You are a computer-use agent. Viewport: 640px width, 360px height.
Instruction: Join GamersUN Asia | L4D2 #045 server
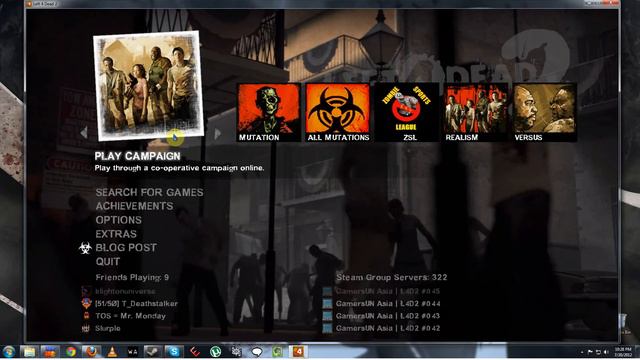click(387, 291)
